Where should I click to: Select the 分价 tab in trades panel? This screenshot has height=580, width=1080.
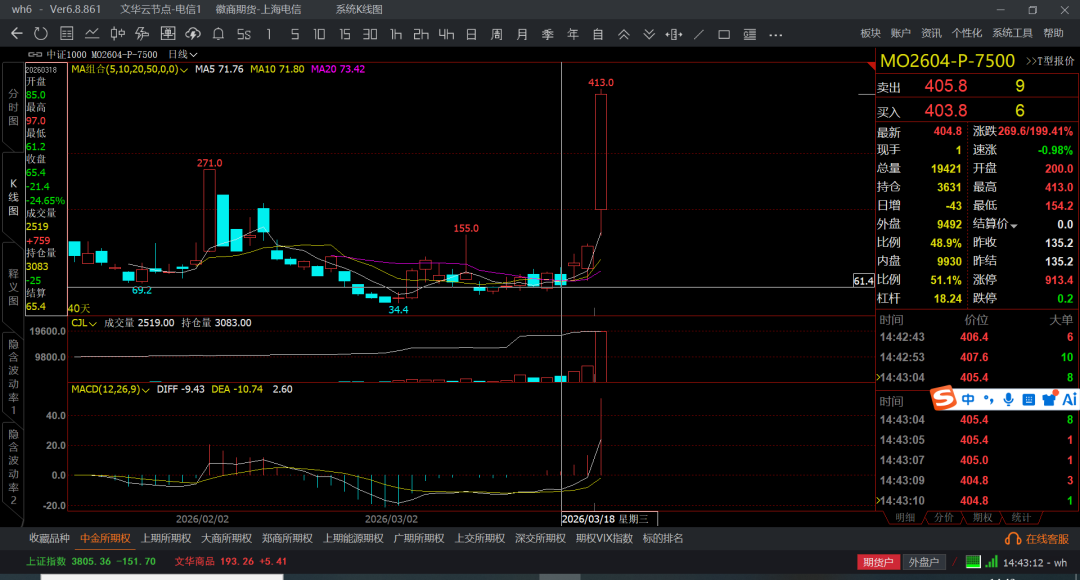tap(943, 517)
